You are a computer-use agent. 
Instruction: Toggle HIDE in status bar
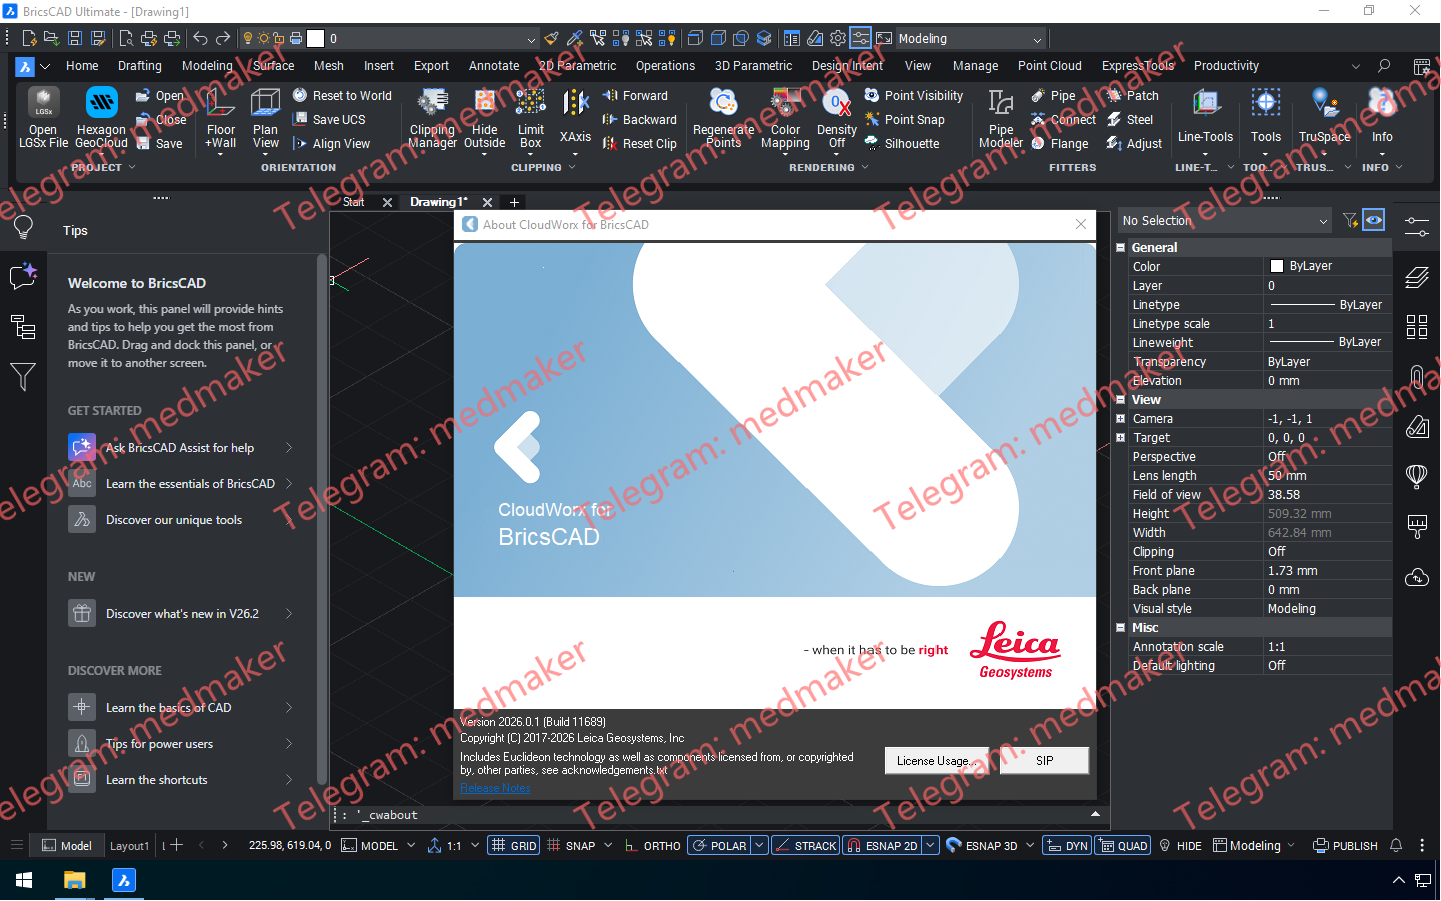(1180, 846)
